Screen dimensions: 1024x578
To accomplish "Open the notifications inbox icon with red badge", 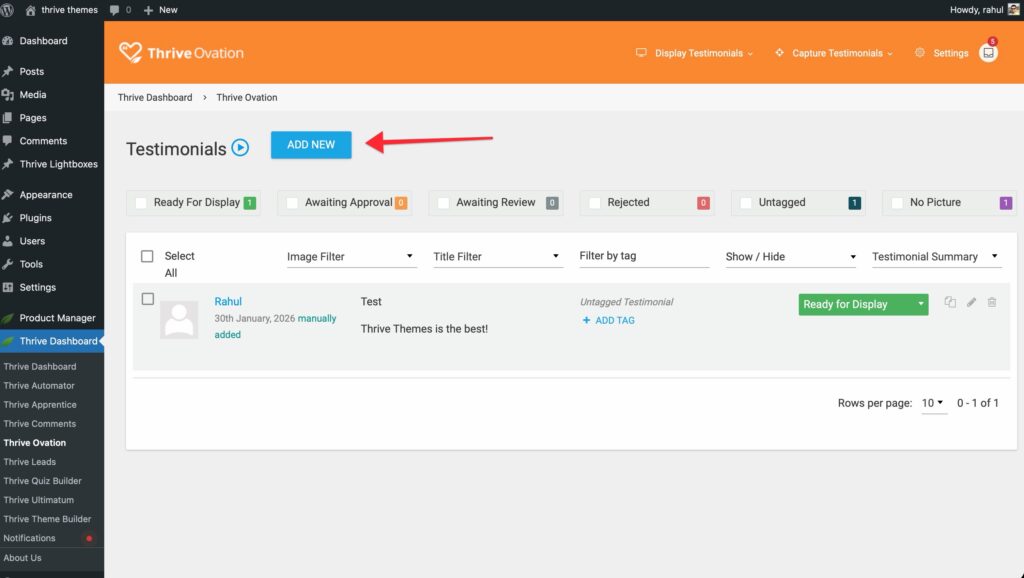I will point(988,53).
